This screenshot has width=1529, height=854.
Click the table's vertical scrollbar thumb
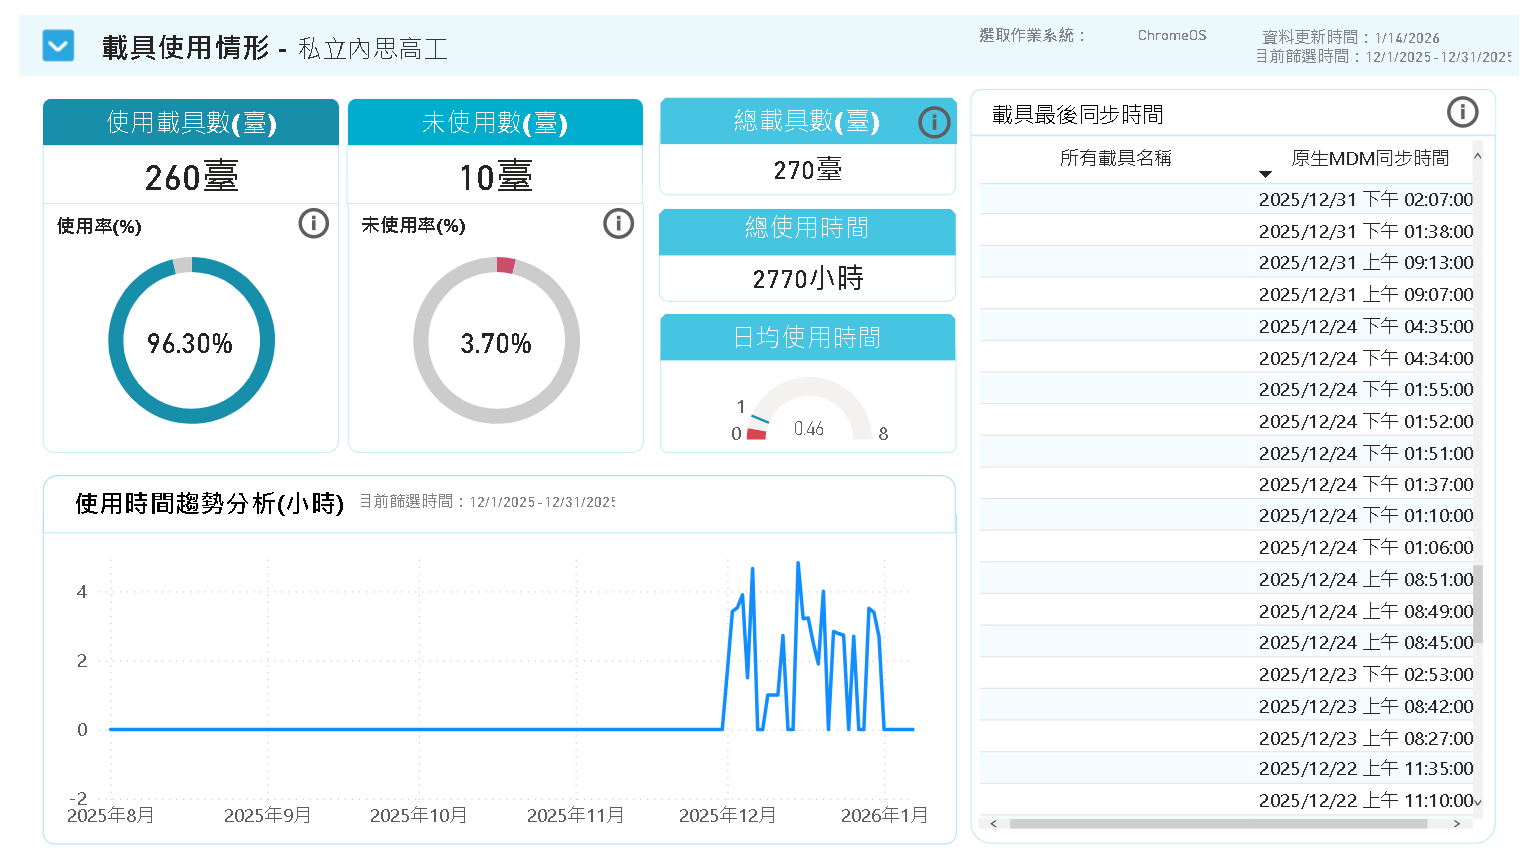click(1477, 604)
